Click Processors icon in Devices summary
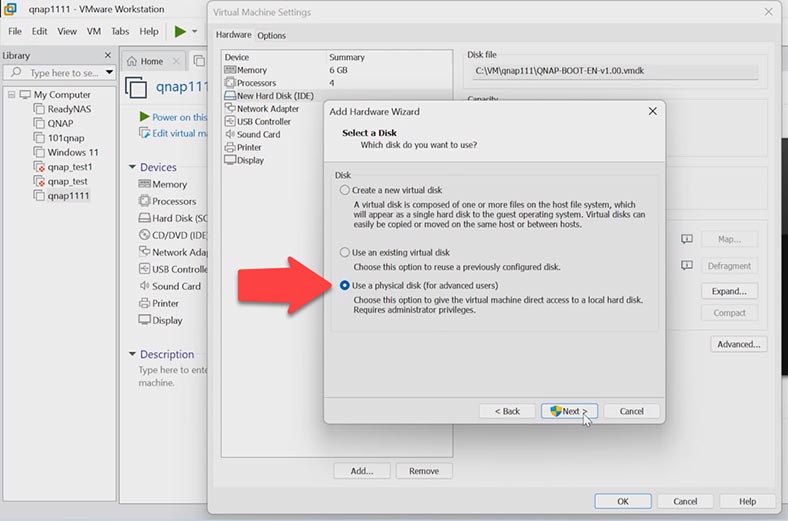Image resolution: width=788 pixels, height=521 pixels. point(144,201)
